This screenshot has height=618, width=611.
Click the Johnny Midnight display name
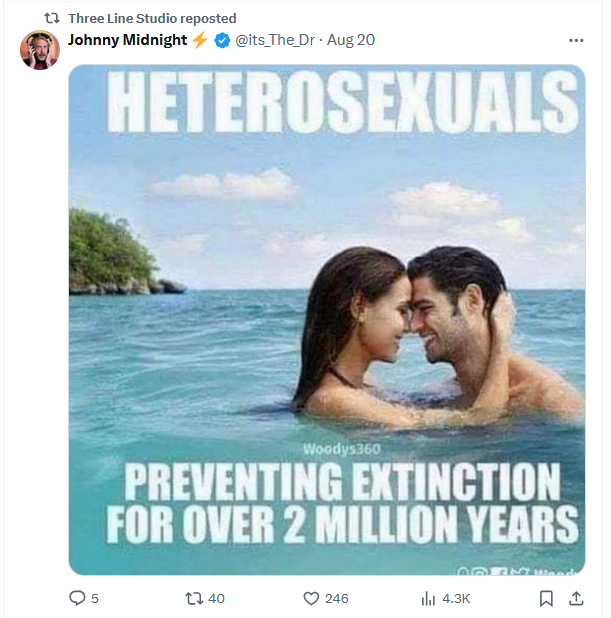[127, 40]
